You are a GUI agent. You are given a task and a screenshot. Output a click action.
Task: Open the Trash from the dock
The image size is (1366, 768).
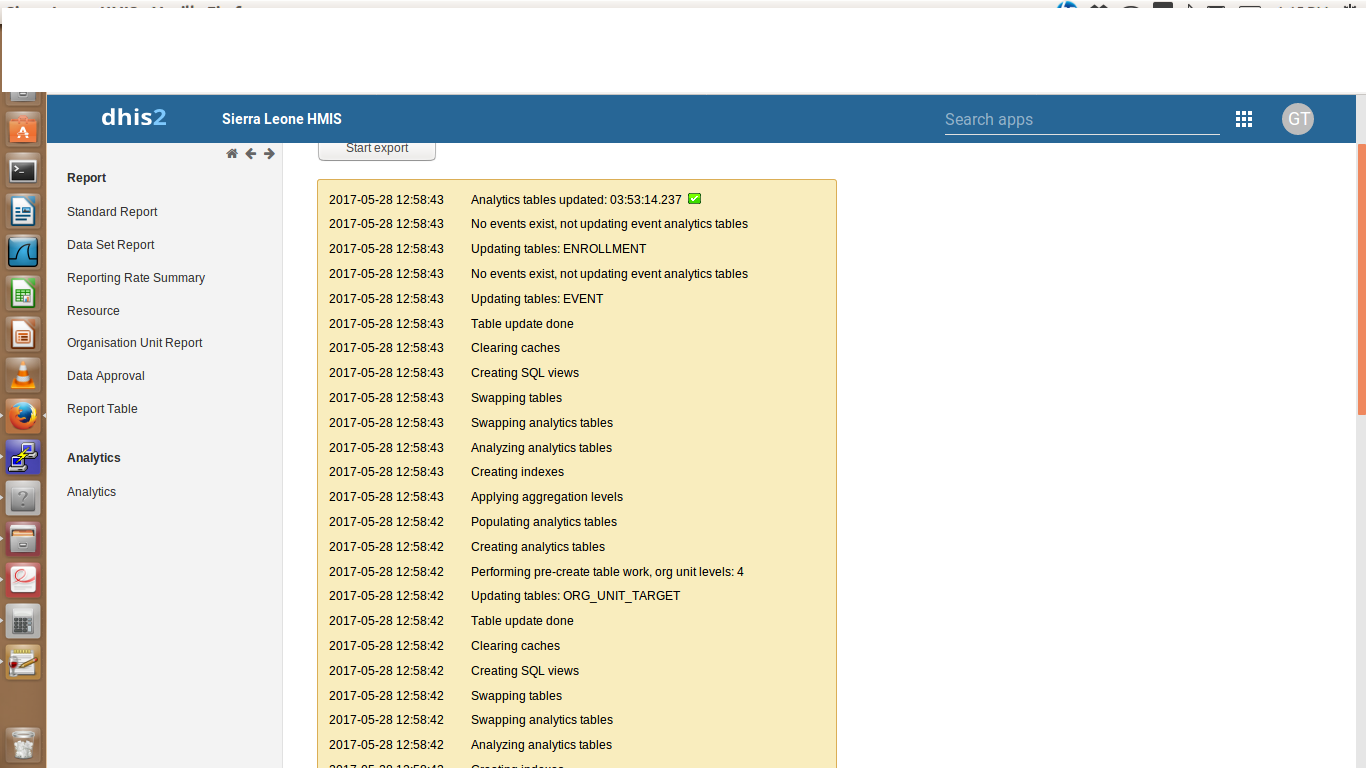pos(23,745)
